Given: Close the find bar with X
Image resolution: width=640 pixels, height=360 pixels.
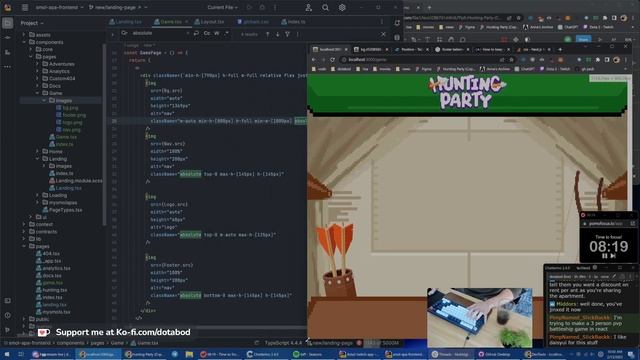Looking at the screenshot, I should [x=383, y=34].
